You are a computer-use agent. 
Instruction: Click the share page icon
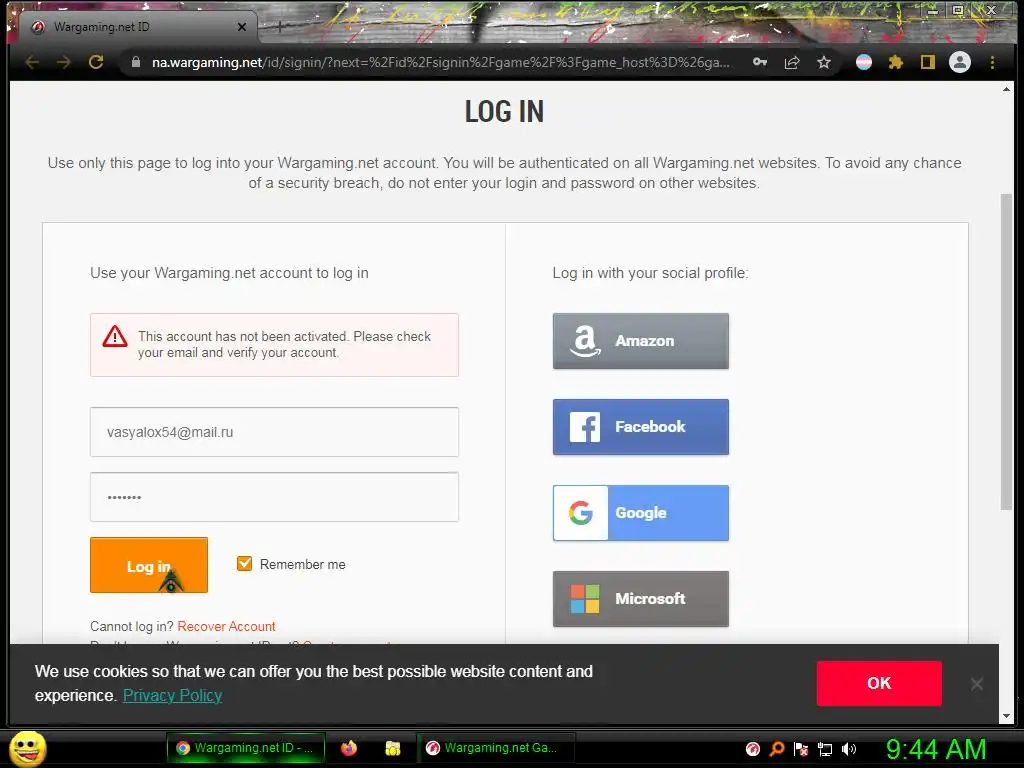(792, 62)
